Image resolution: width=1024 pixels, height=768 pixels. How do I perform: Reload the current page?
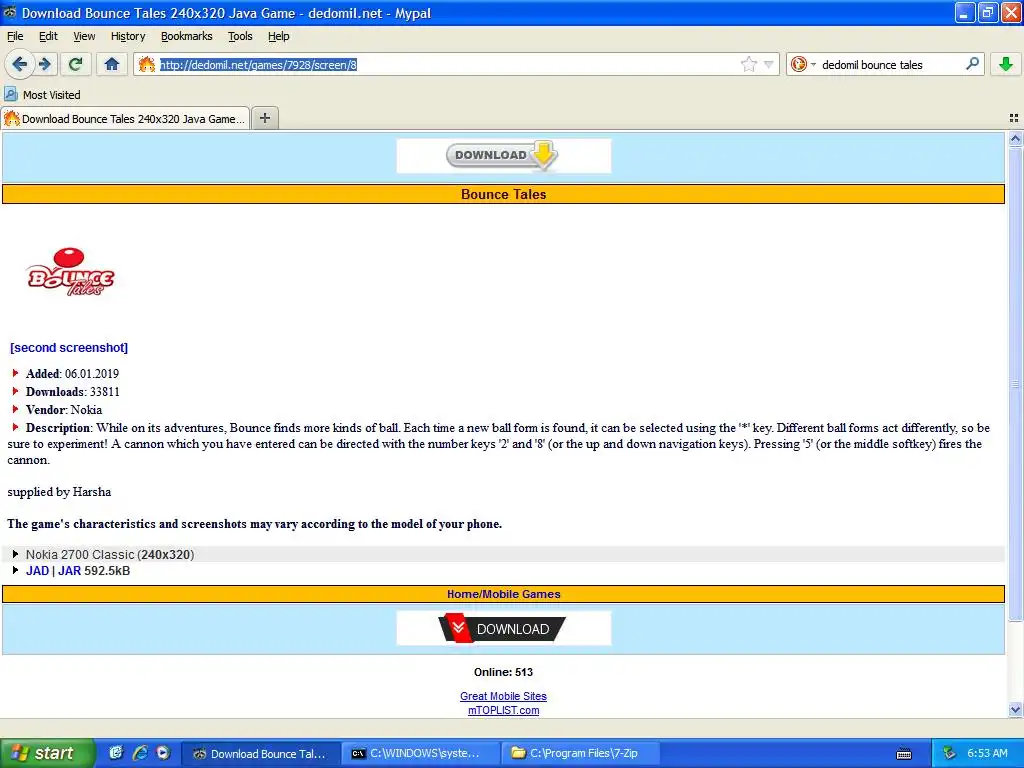click(x=76, y=64)
